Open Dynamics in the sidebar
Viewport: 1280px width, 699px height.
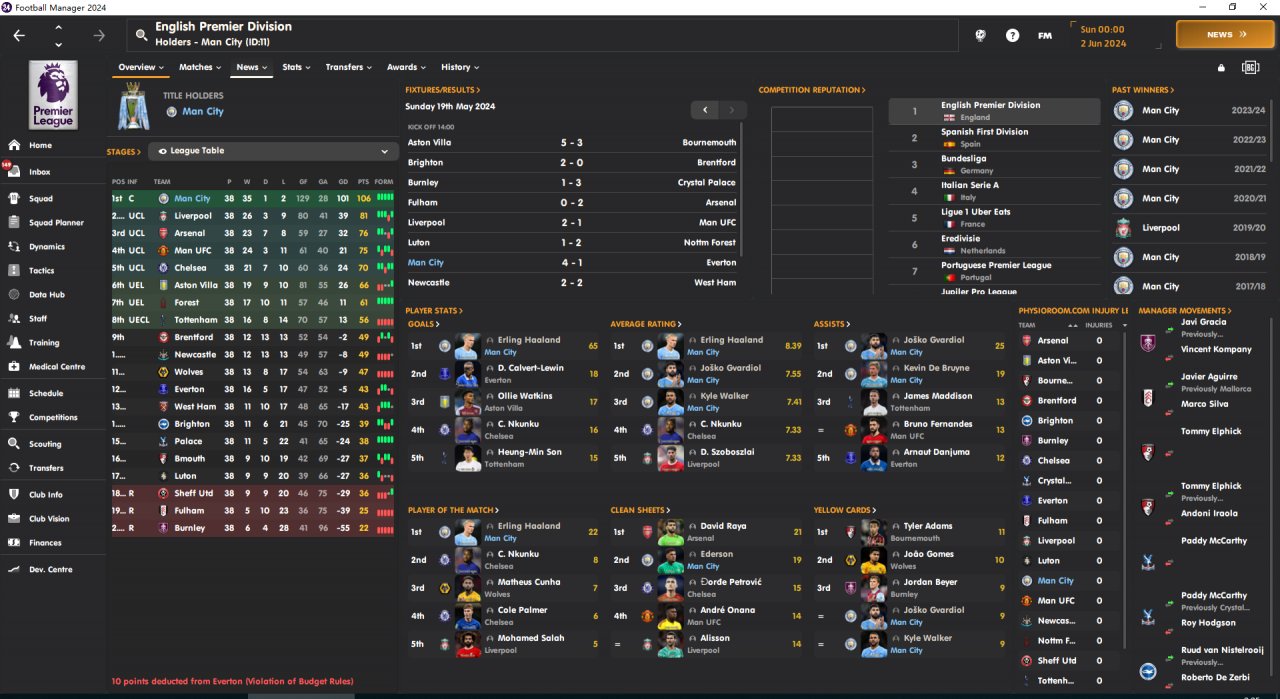pos(47,247)
